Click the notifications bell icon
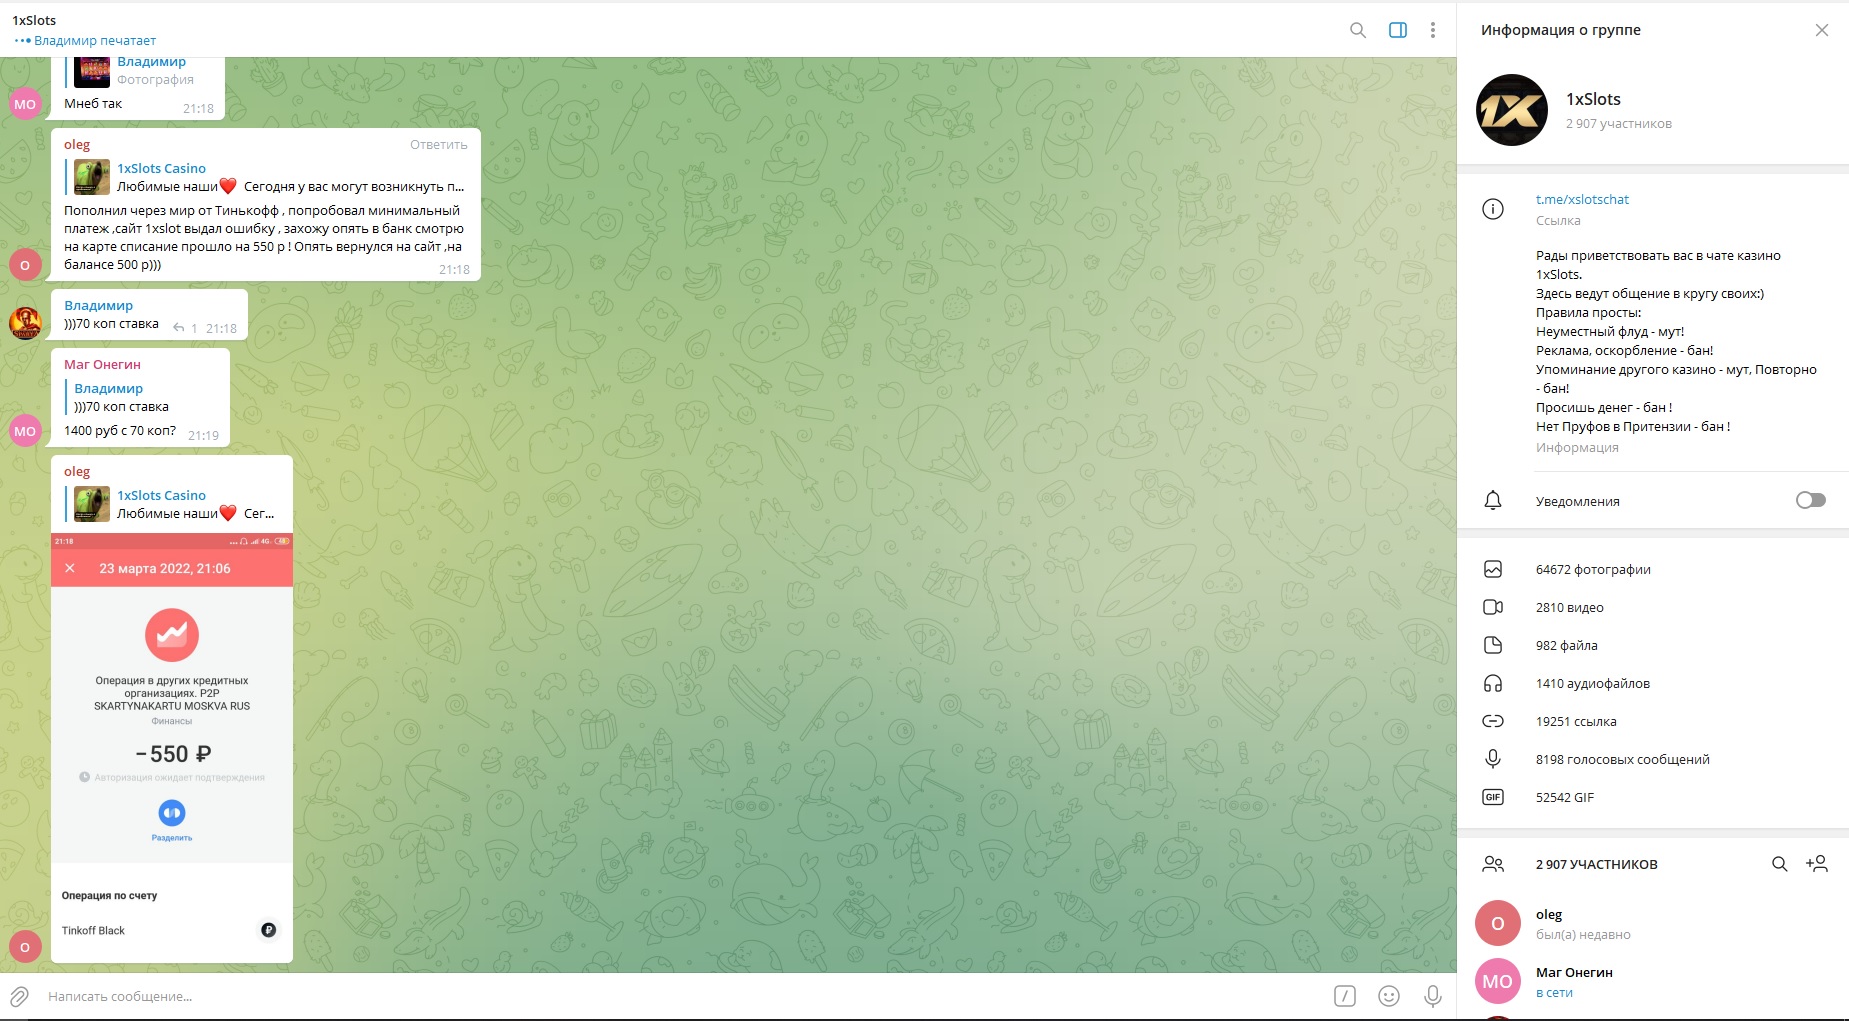 click(1493, 500)
